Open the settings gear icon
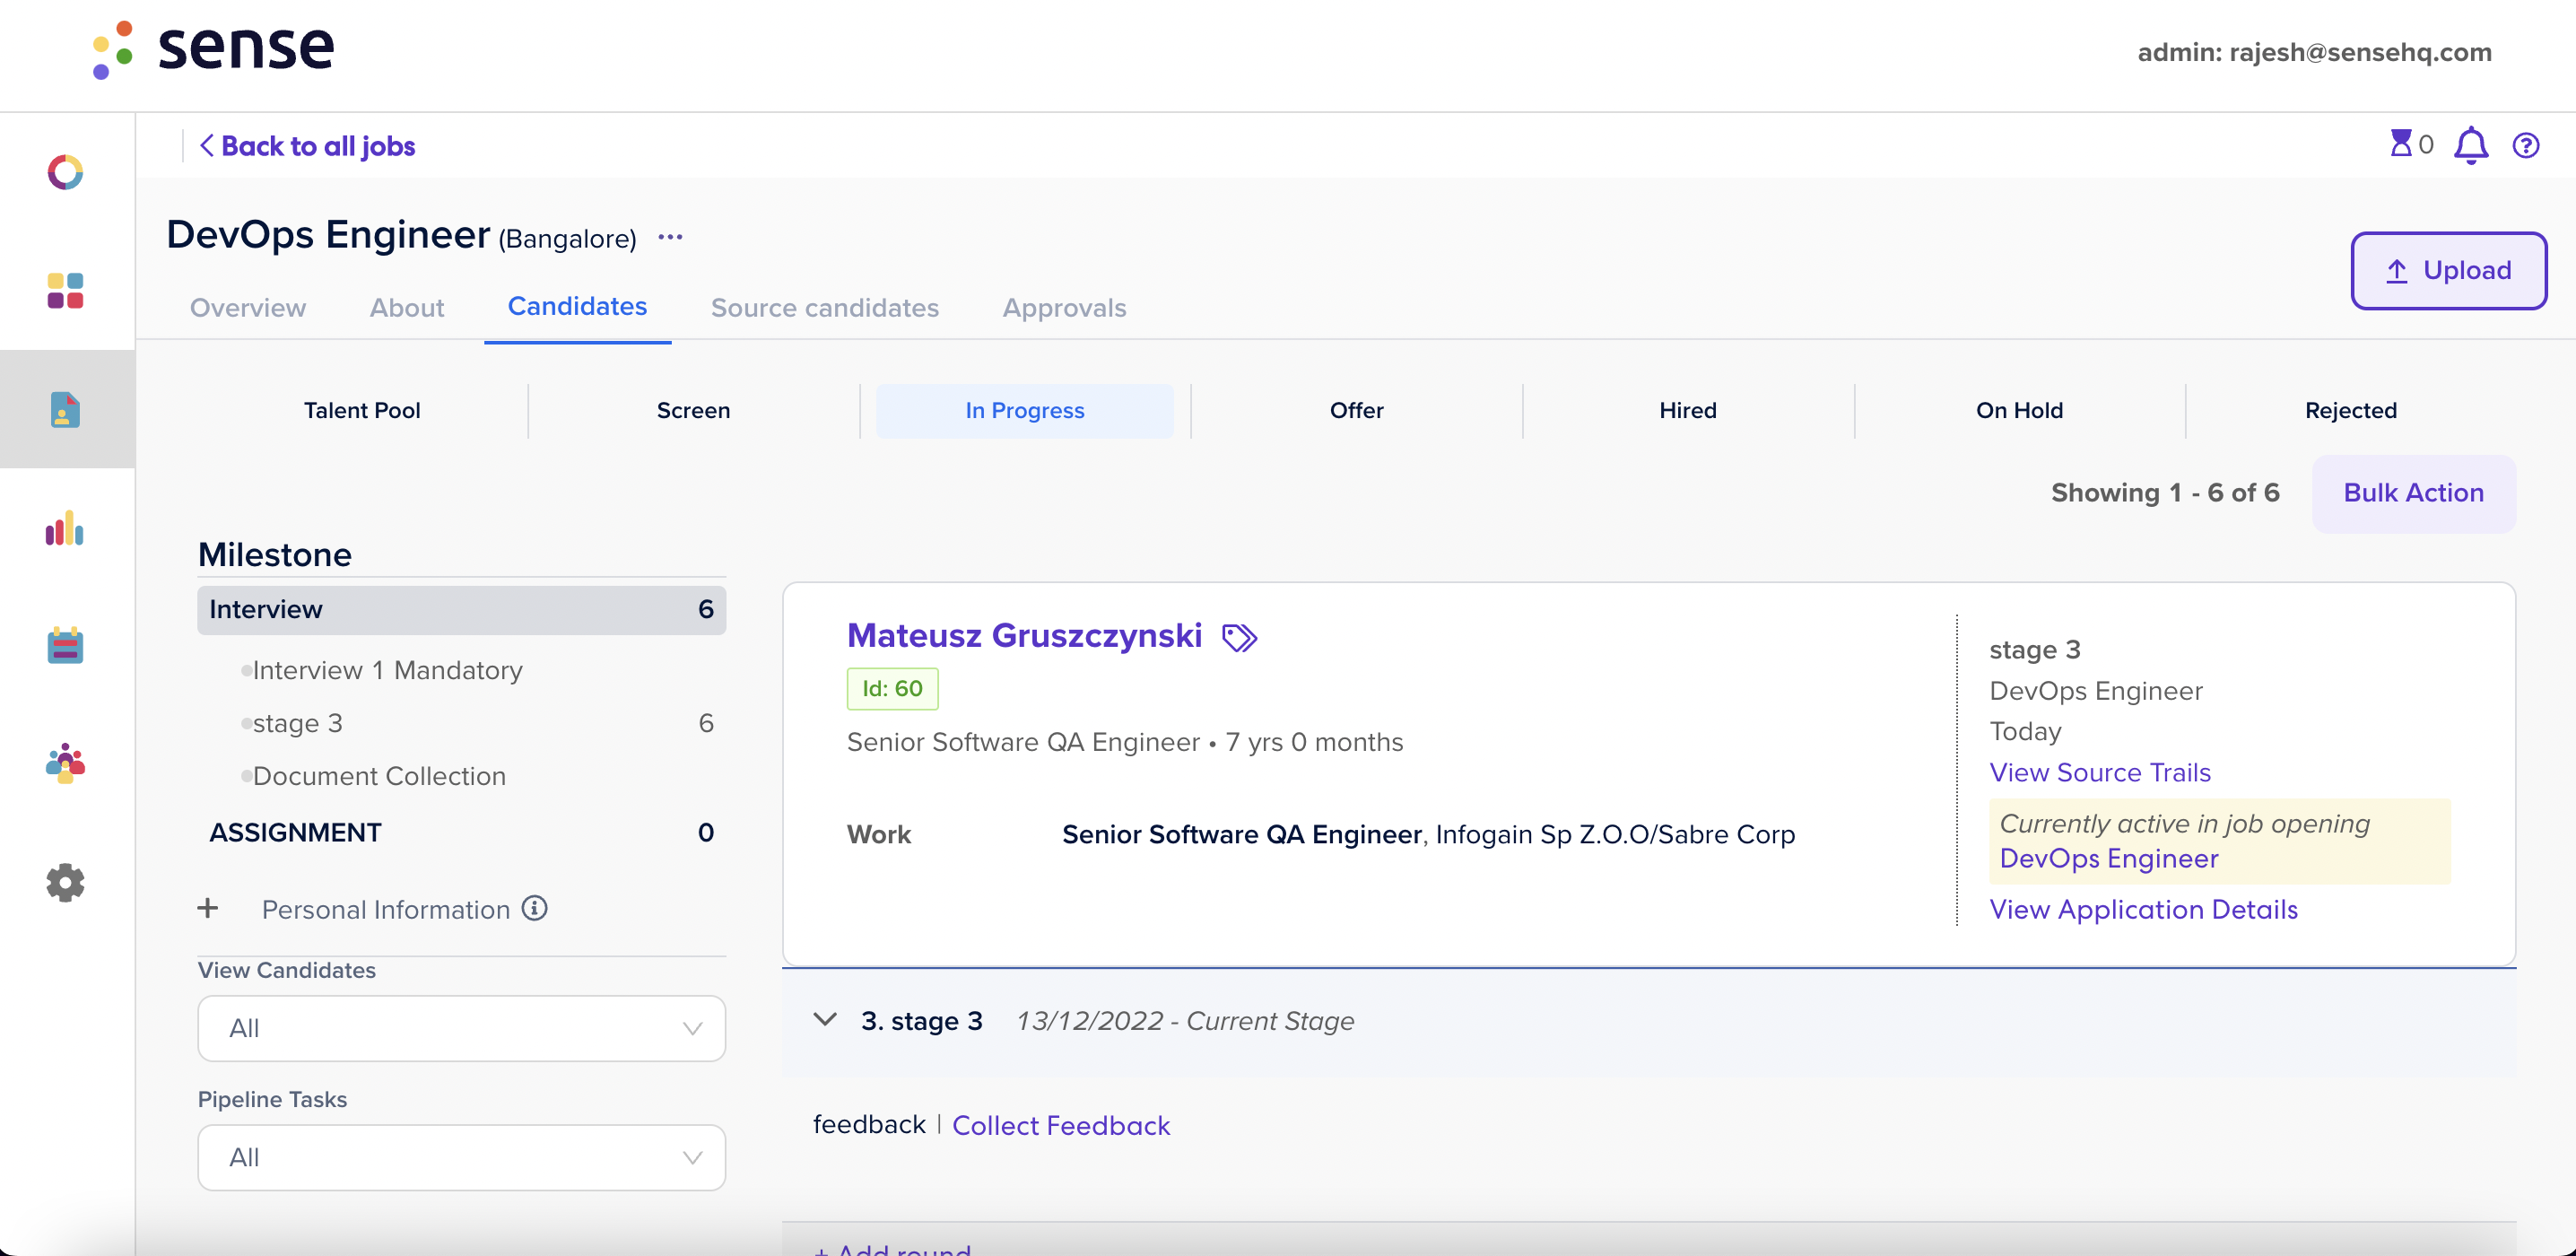2576x1256 pixels. (65, 882)
